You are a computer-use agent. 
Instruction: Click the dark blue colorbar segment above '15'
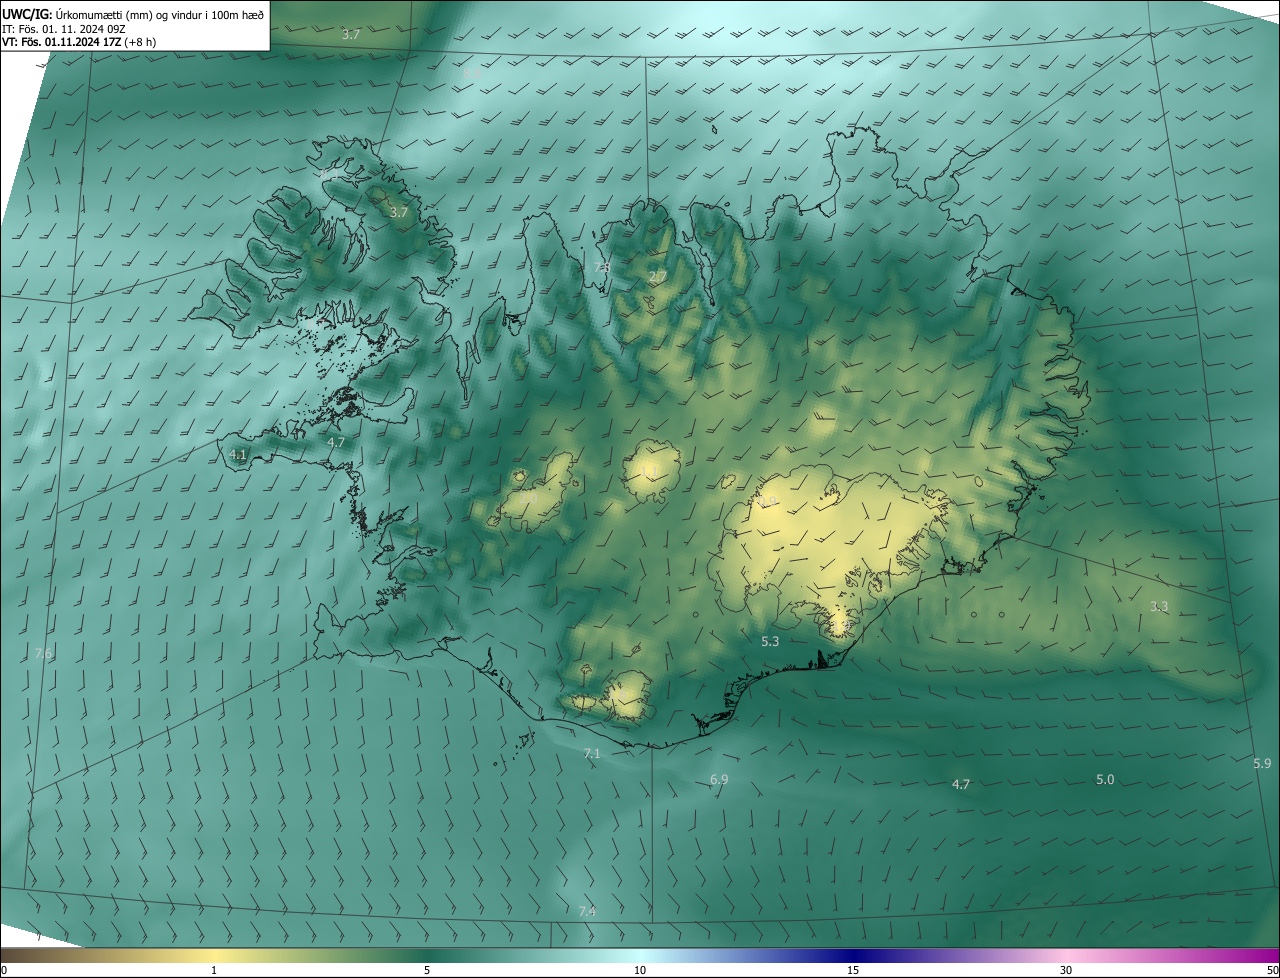coord(853,955)
